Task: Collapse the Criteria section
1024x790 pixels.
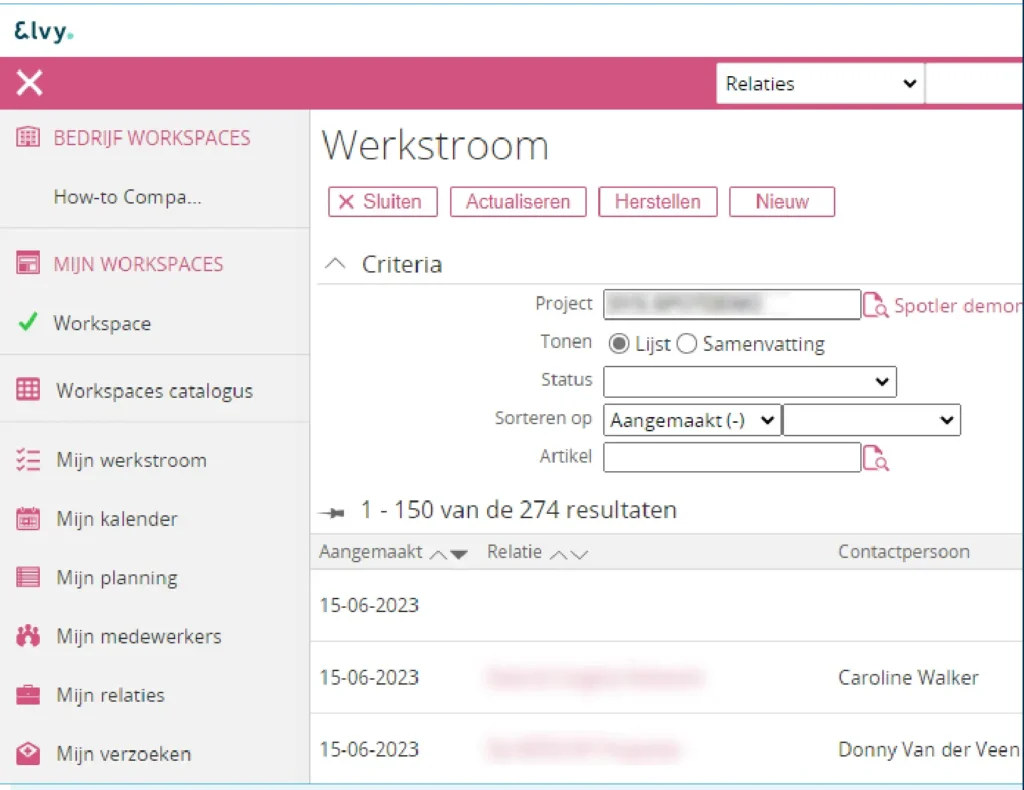Action: 337,264
